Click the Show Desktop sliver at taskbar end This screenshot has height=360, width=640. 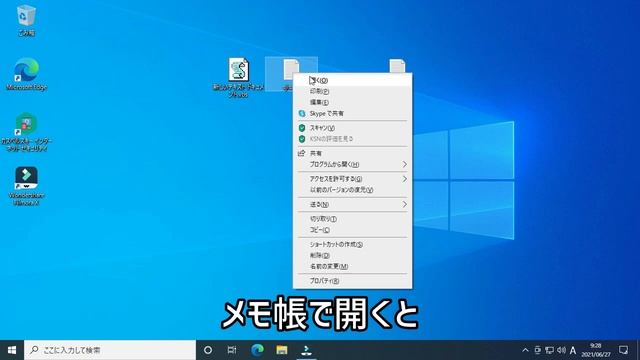point(638,350)
